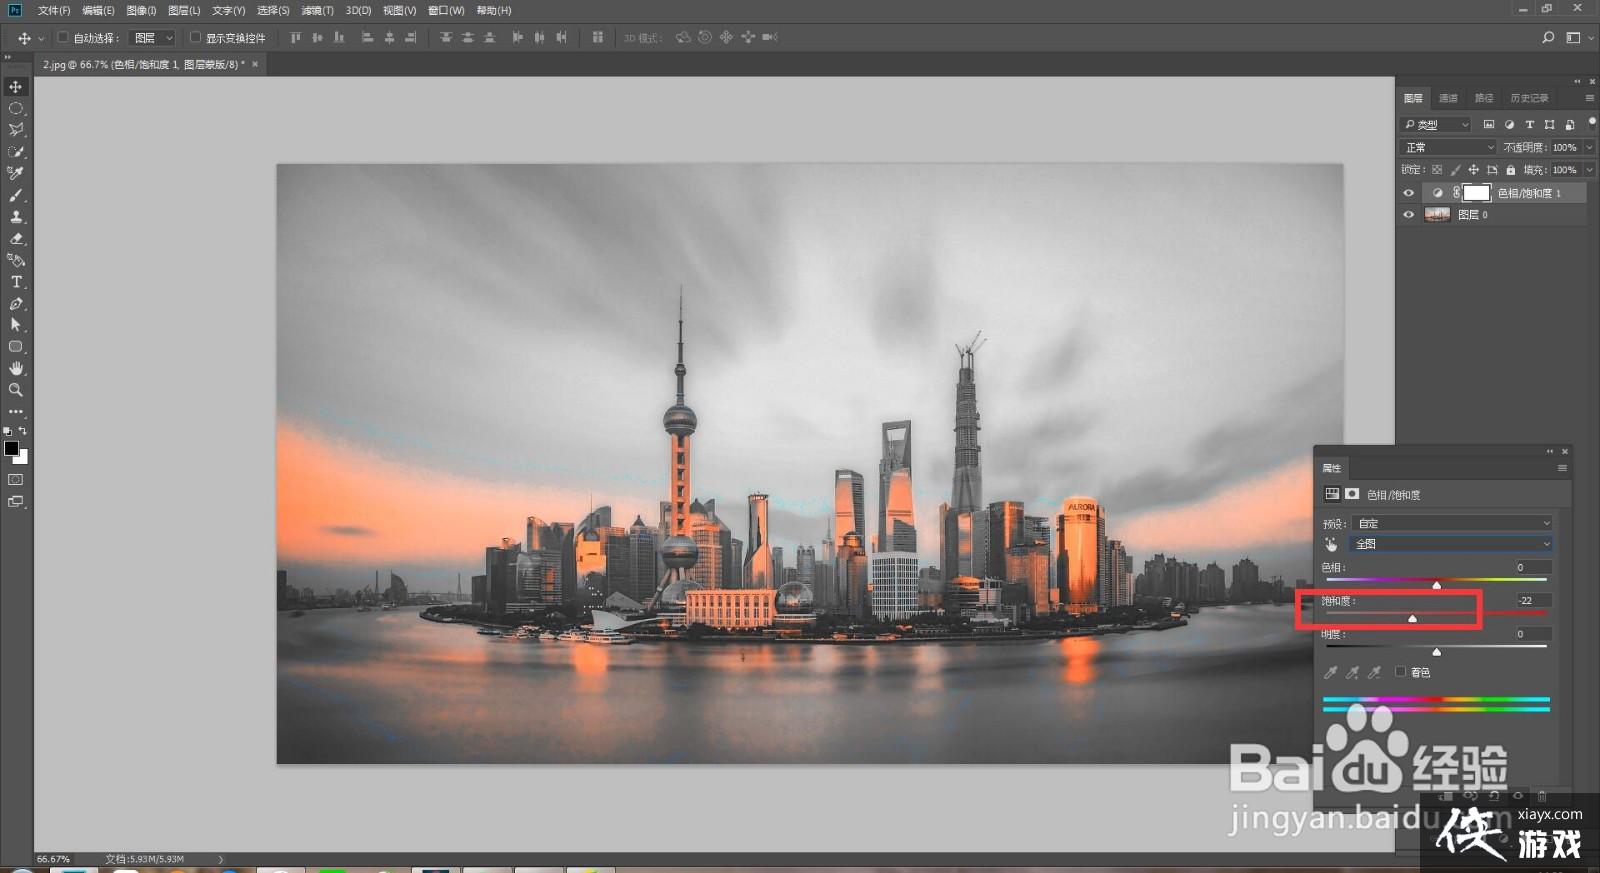This screenshot has width=1600, height=873.
Task: Select the Rounded Rectangle shape tool
Action: pos(16,347)
